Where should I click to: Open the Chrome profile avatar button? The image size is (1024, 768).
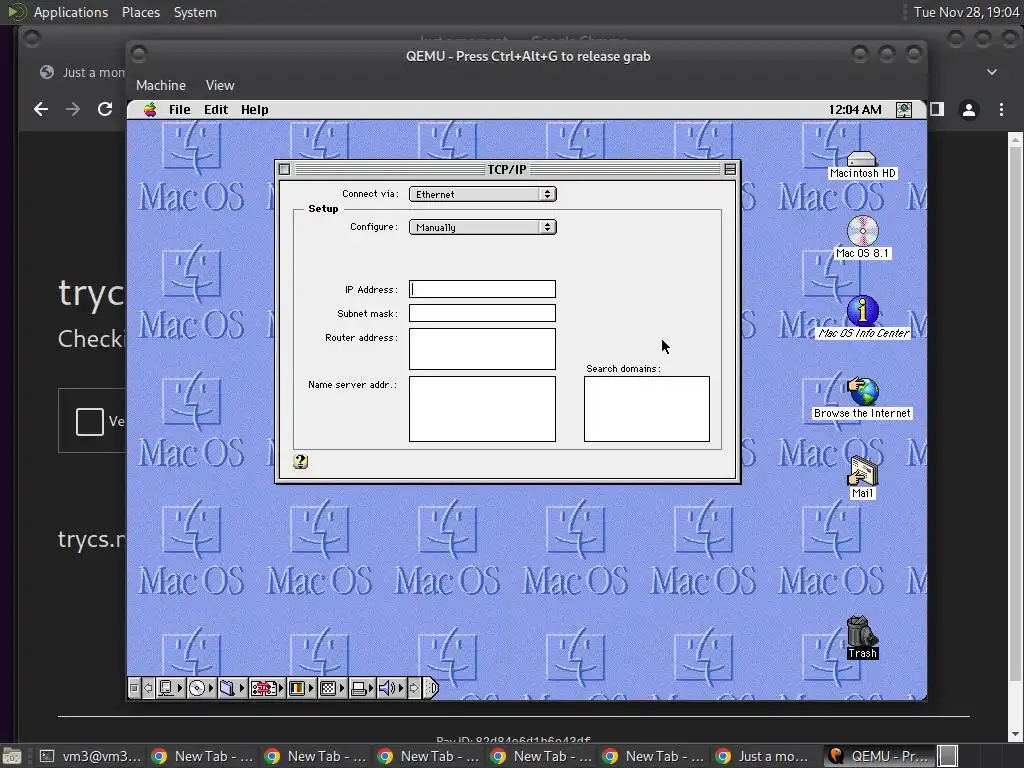click(x=969, y=109)
